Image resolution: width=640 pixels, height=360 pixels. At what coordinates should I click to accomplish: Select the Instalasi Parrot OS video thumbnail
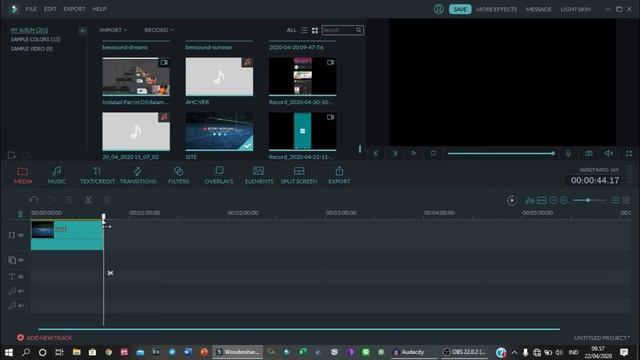(x=136, y=76)
